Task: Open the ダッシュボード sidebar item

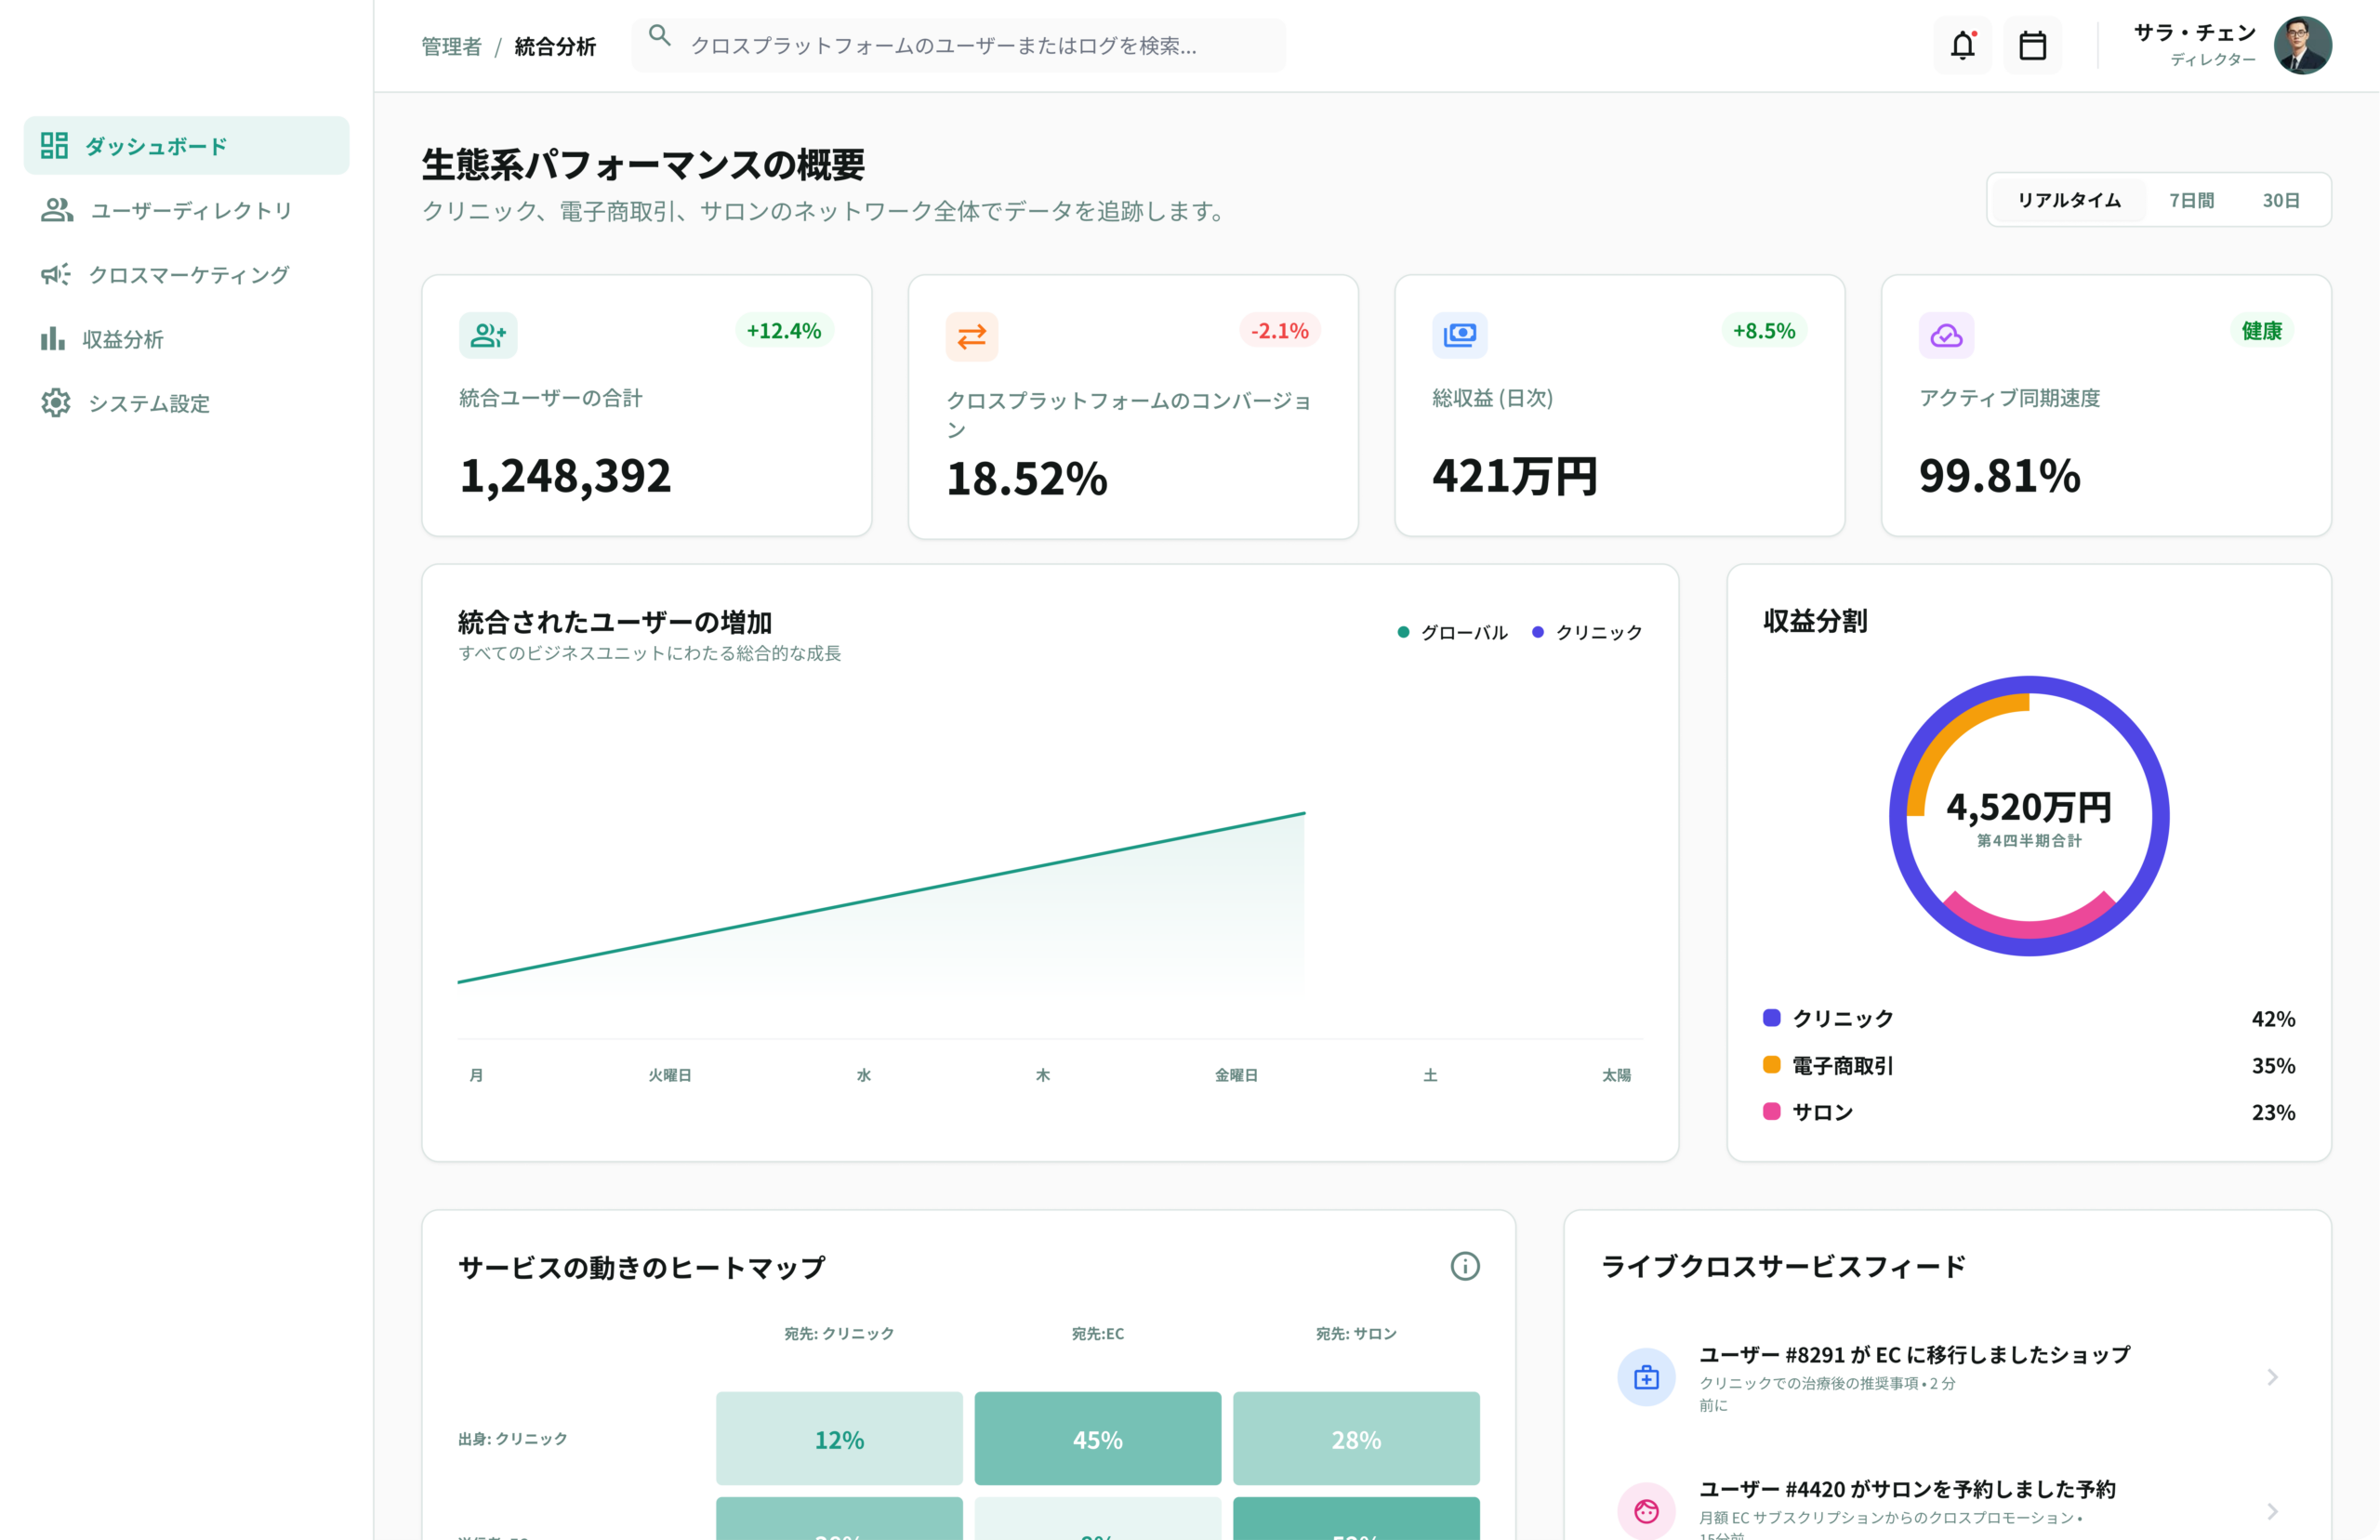Action: [186, 146]
